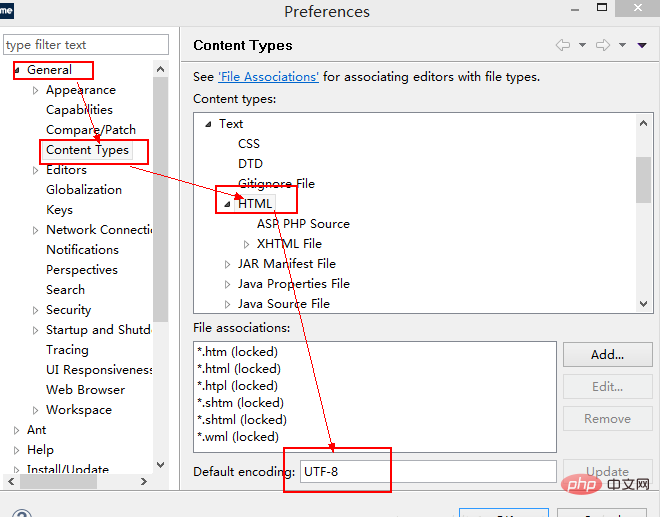Select Content Types in preferences tree
This screenshot has width=660, height=517.
pos(87,150)
